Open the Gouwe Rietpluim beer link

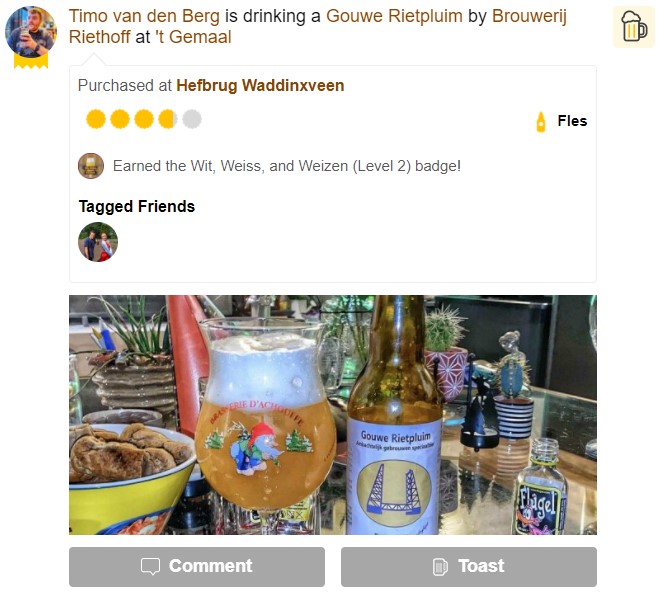(x=394, y=16)
